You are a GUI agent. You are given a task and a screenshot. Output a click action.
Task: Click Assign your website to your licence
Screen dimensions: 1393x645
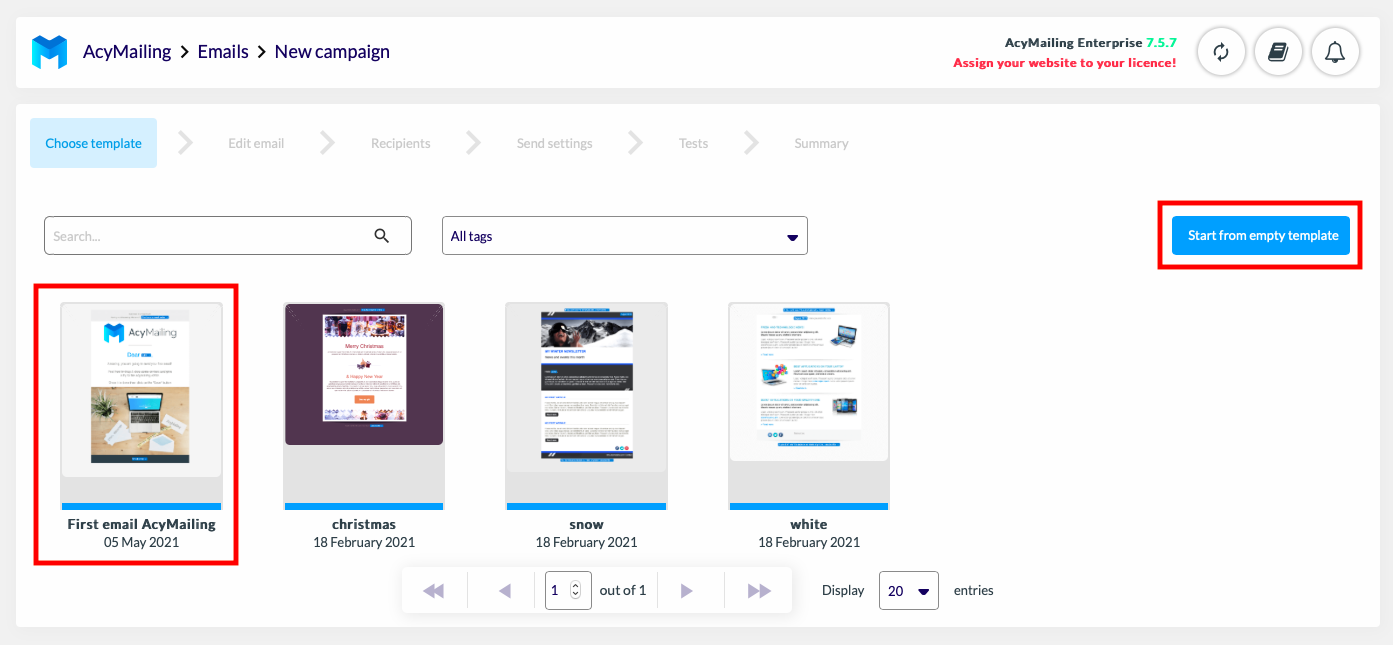pos(1064,63)
